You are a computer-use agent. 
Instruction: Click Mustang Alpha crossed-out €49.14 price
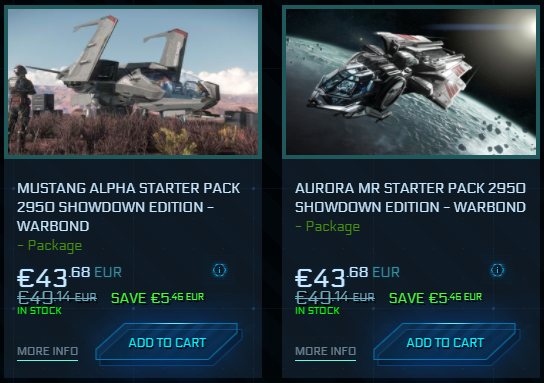[x=57, y=298]
